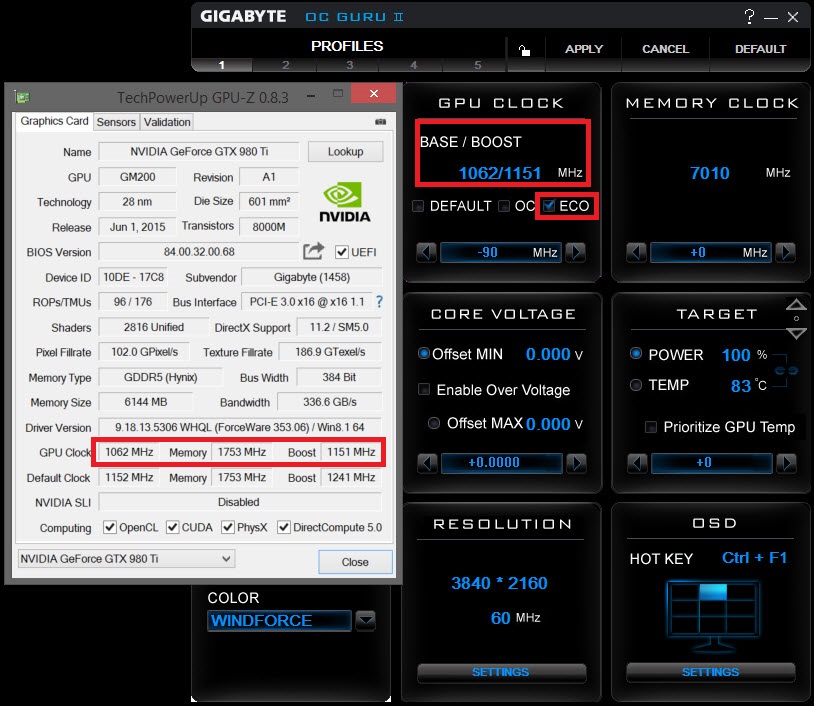Check the OC clock mode checkbox
This screenshot has height=706, width=814.
(x=504, y=206)
